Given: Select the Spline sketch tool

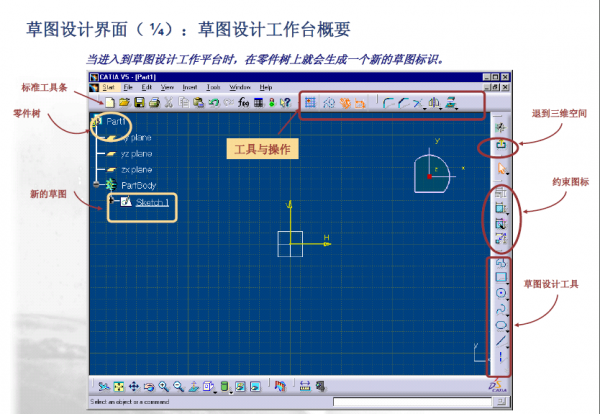Looking at the screenshot, I should (x=501, y=309).
